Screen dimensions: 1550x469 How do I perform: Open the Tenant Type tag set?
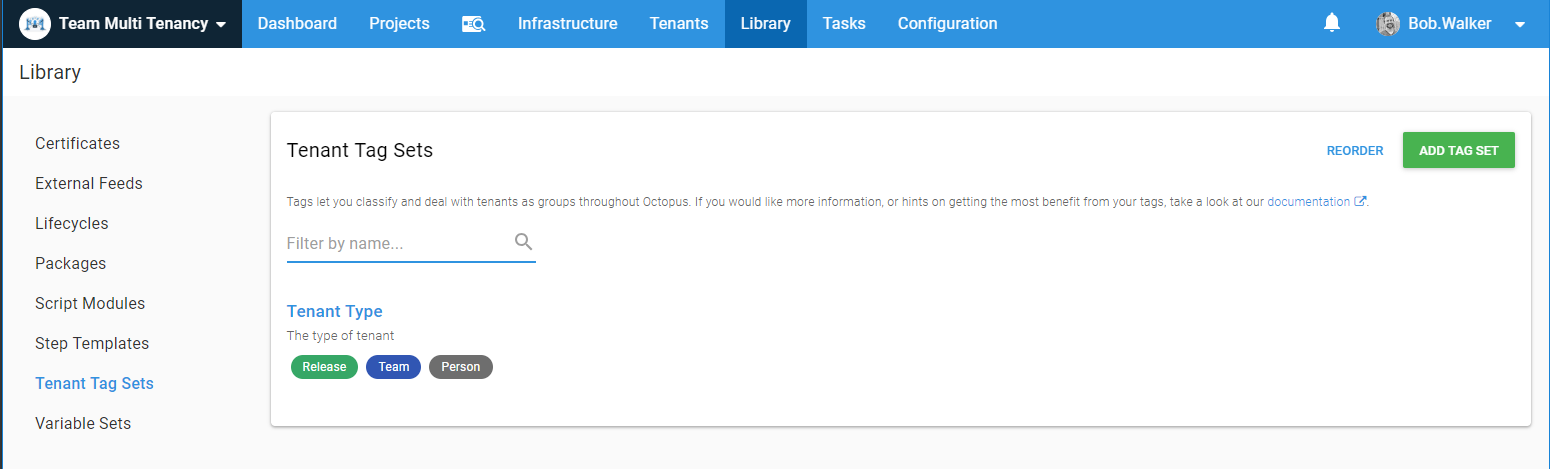(334, 311)
